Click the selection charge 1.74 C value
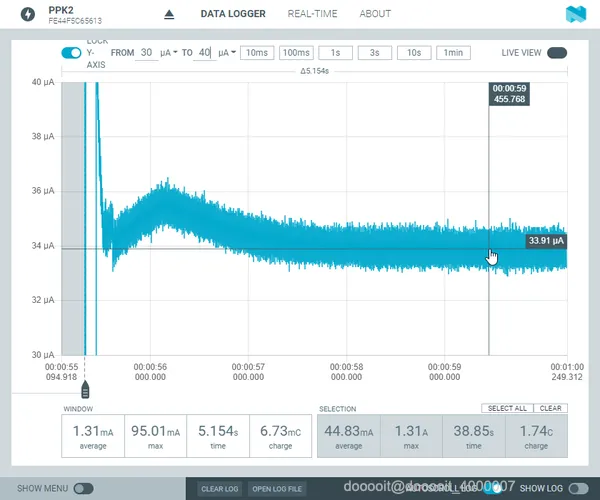 pyautogui.click(x=536, y=431)
